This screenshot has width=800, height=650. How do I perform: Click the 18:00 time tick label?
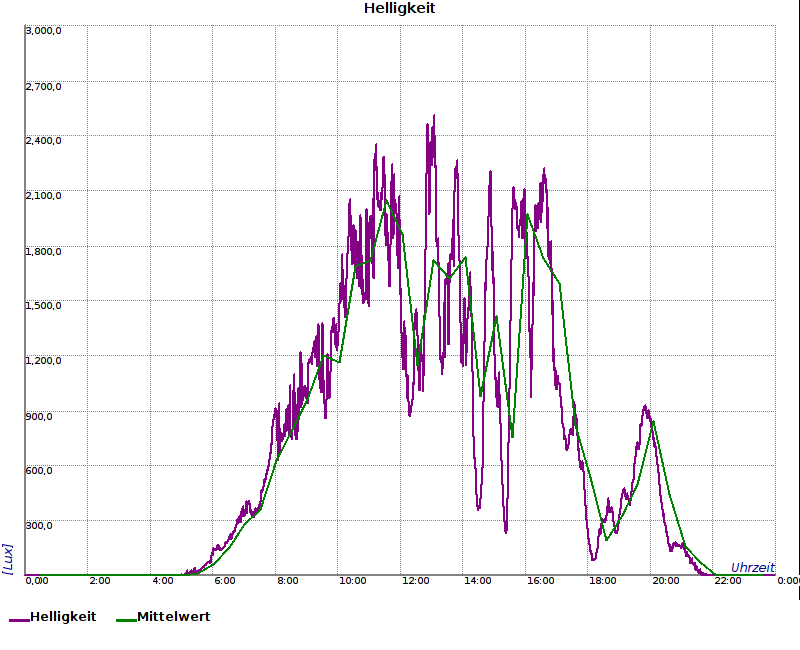point(603,581)
